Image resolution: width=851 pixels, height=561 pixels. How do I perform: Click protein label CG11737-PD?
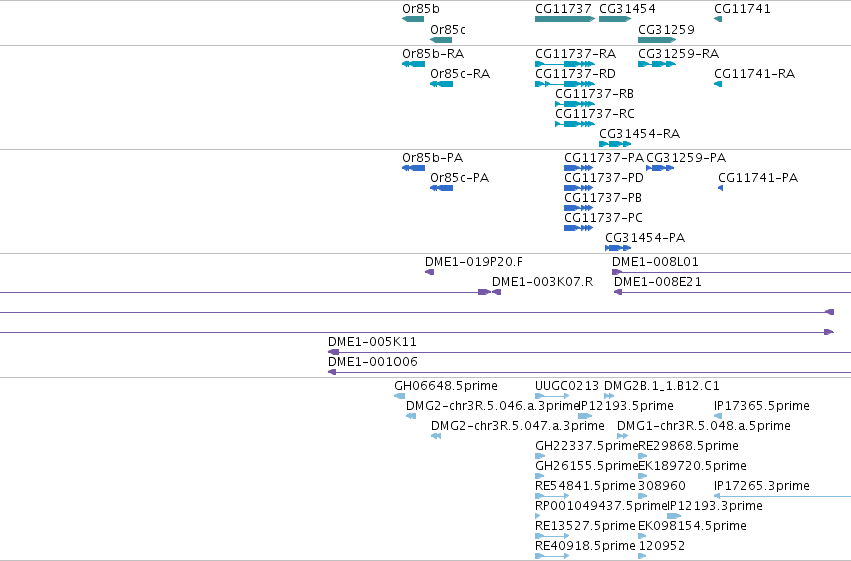(604, 178)
